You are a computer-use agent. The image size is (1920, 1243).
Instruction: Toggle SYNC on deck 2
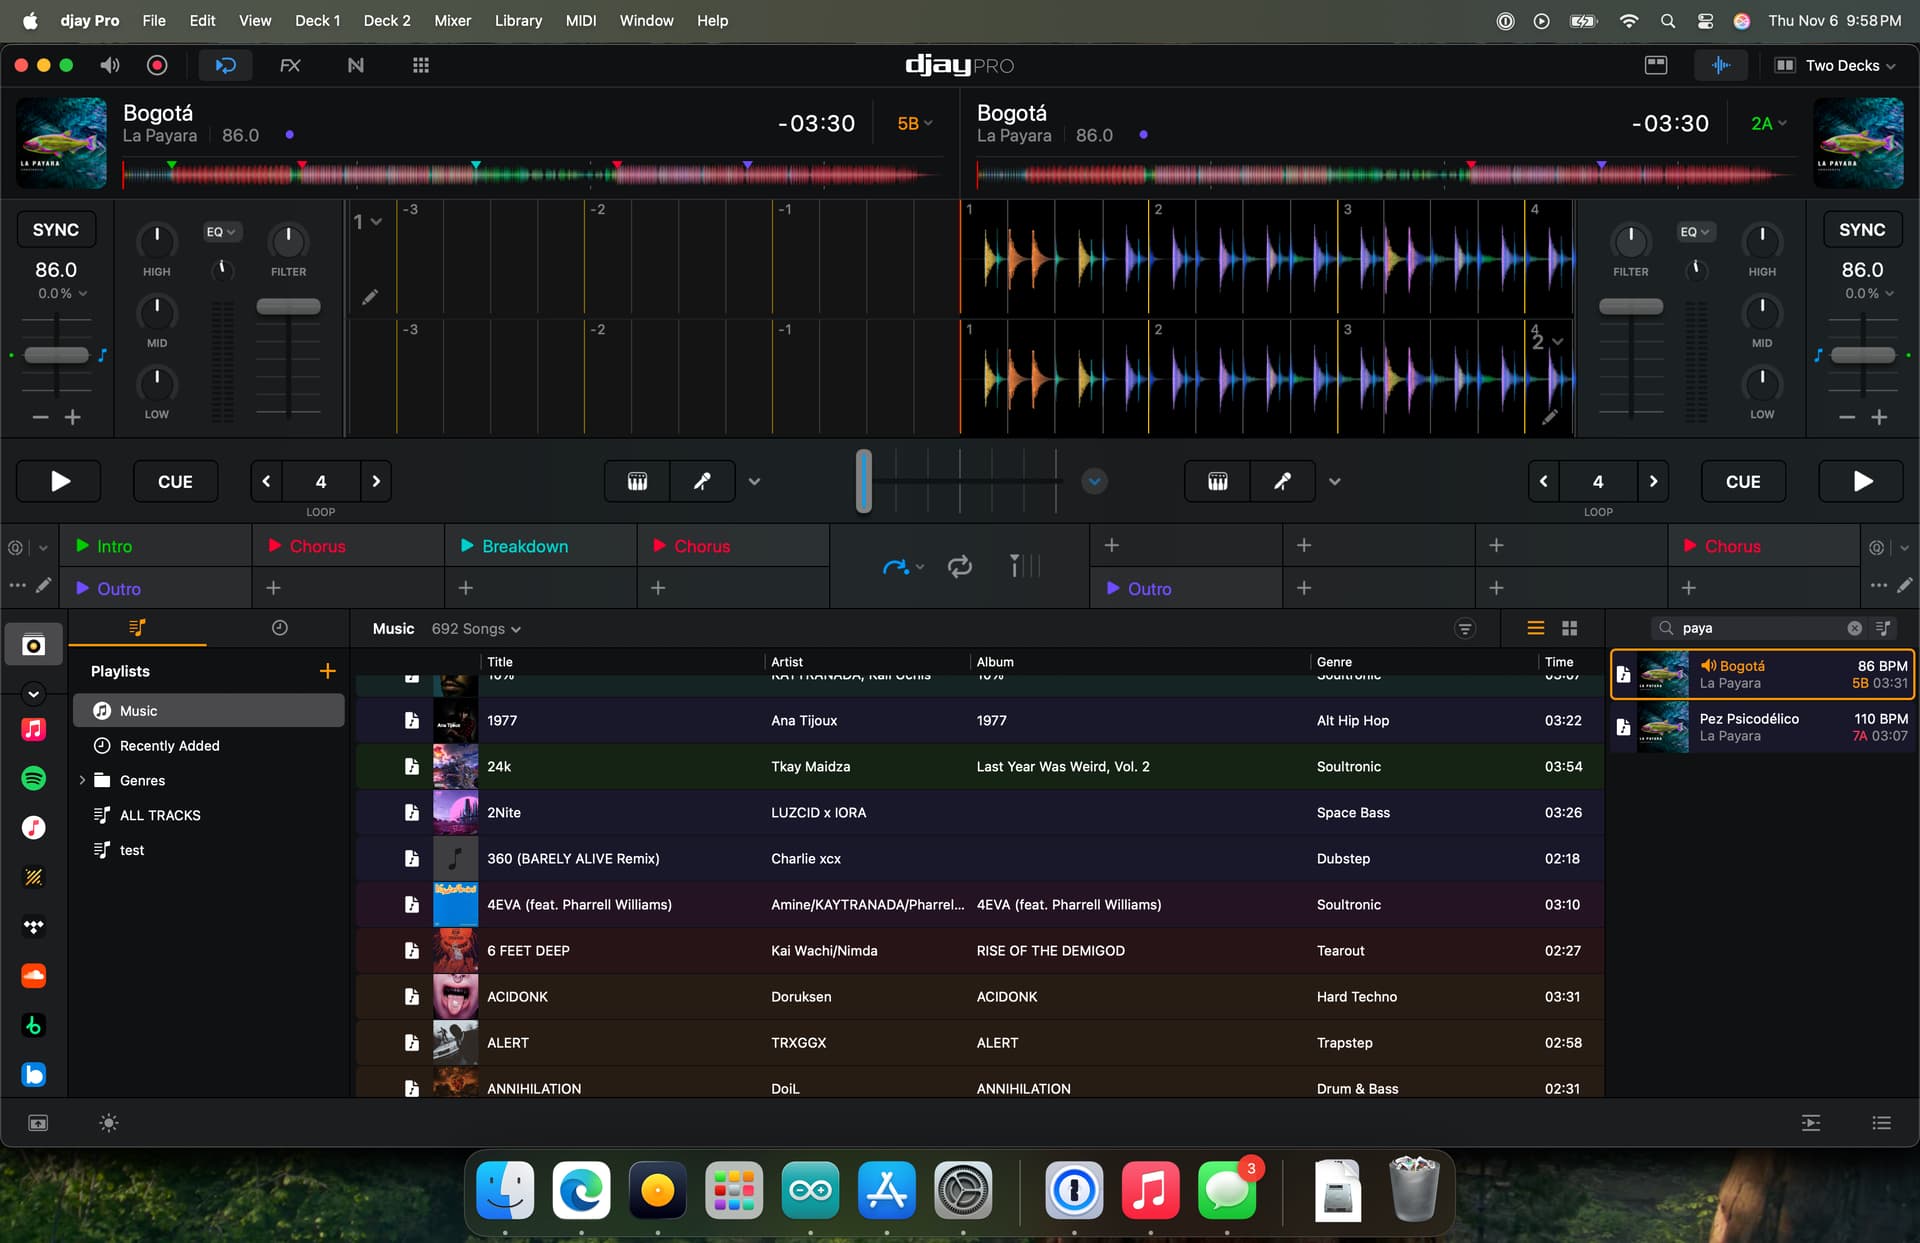coord(1861,229)
